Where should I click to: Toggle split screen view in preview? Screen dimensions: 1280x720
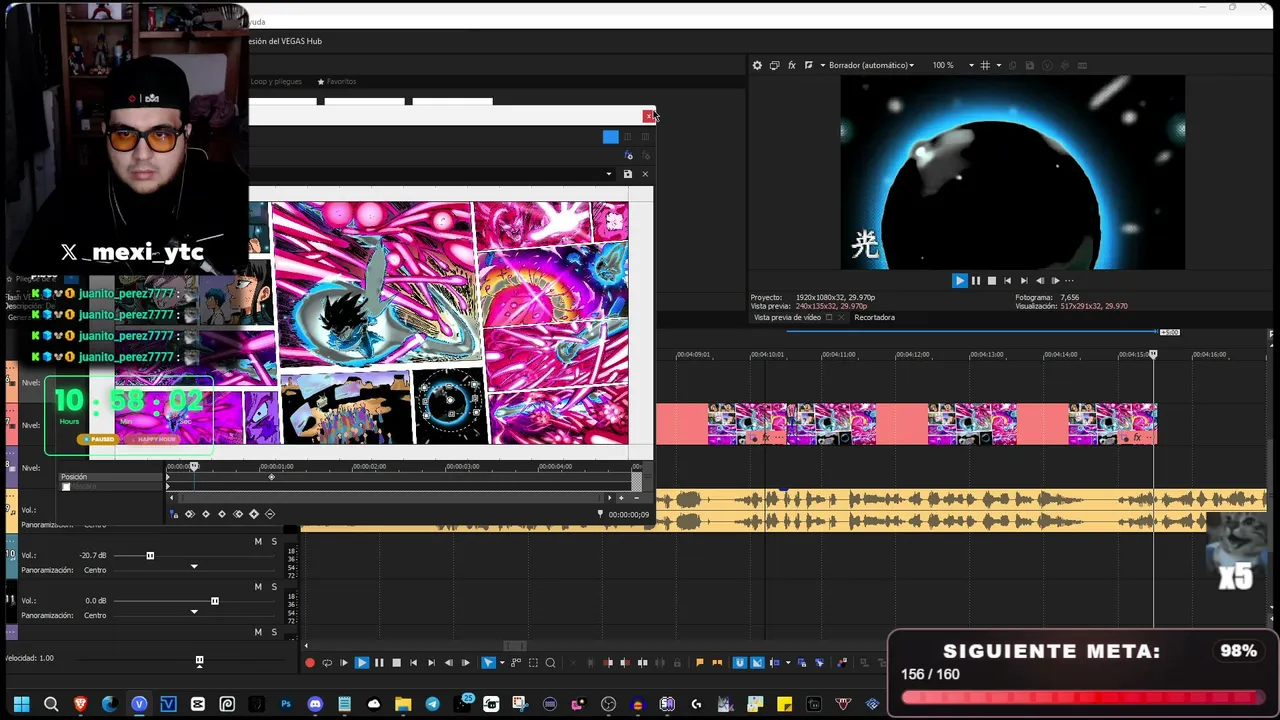pyautogui.click(x=808, y=65)
